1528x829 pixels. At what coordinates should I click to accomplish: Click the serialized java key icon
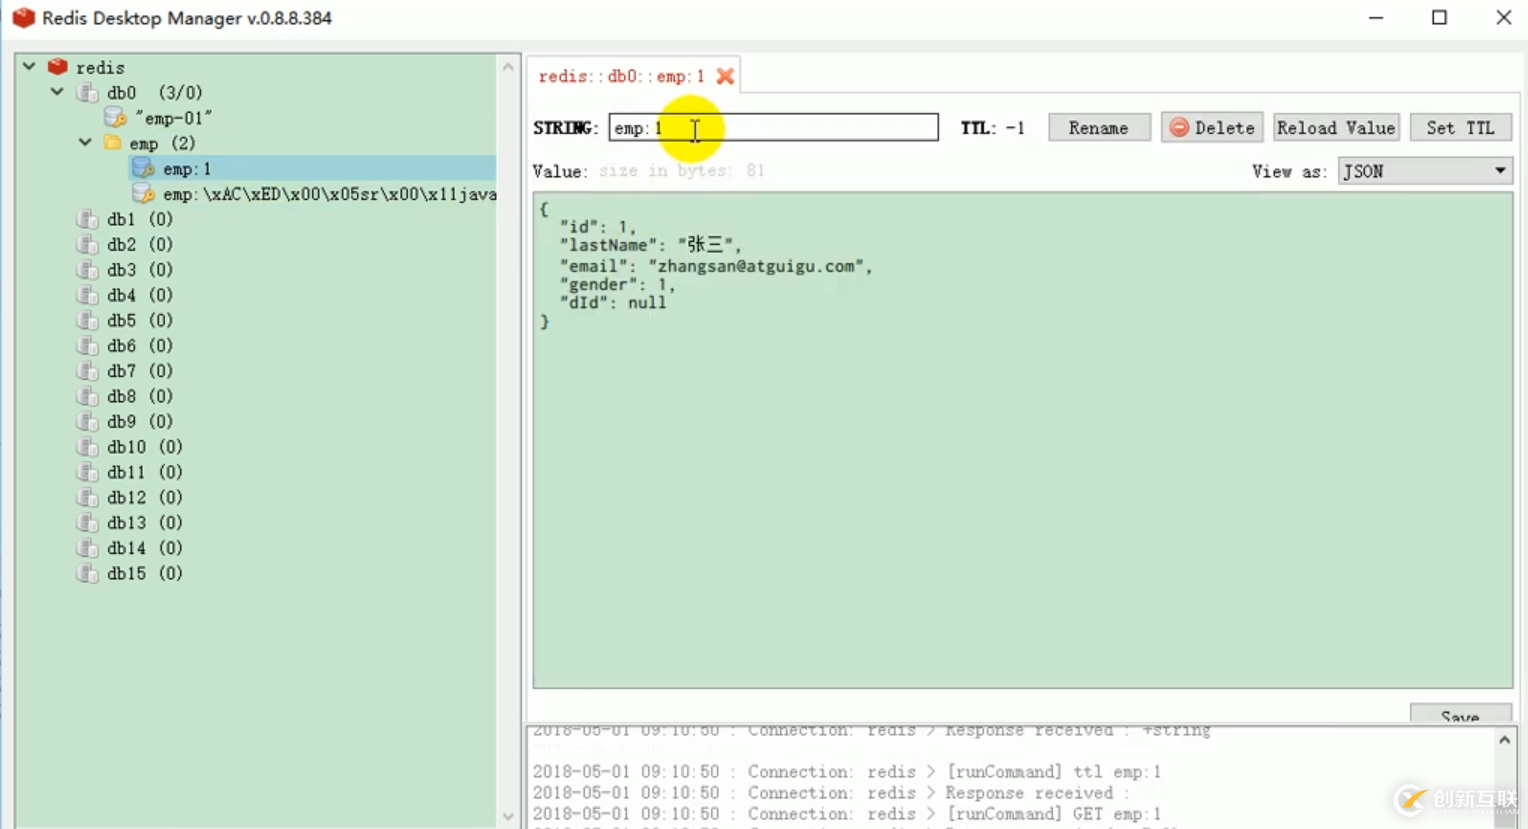click(x=143, y=194)
